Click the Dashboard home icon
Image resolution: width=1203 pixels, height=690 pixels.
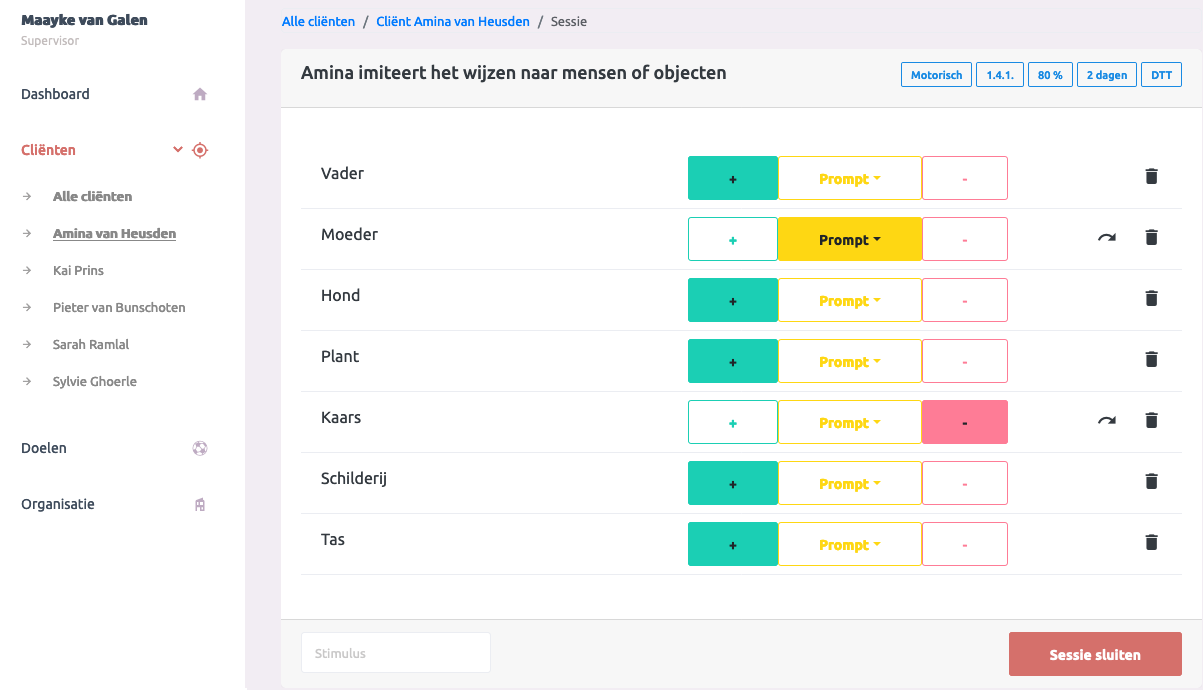200,95
